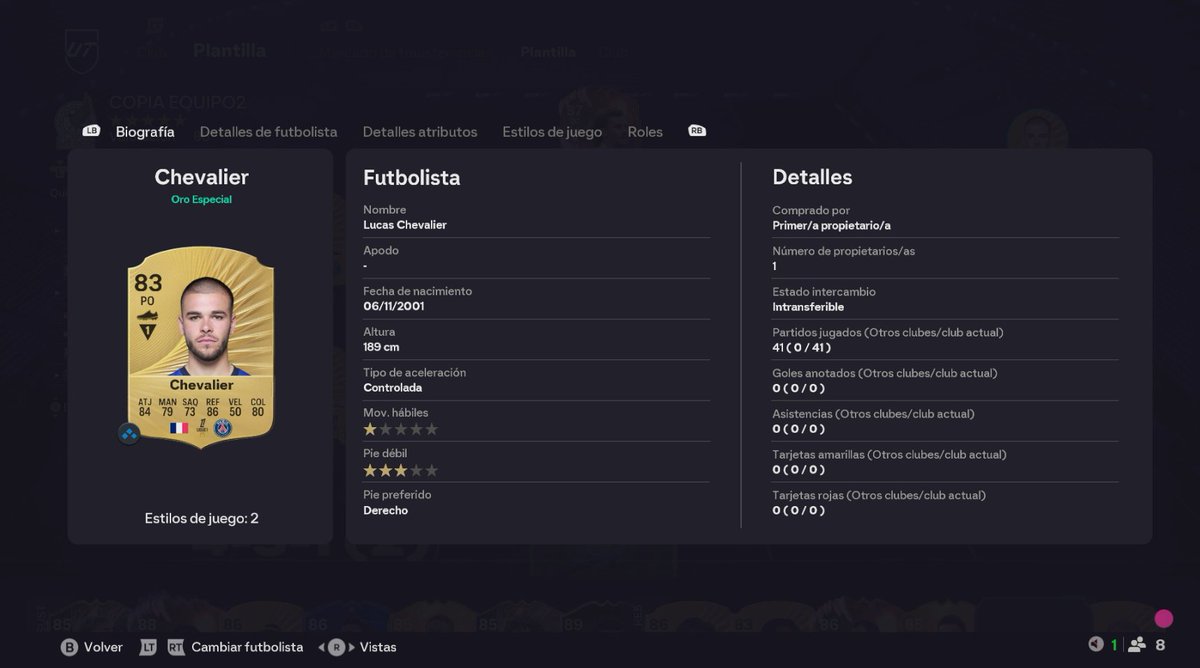This screenshot has height=668, width=1200.
Task: Go to the Roles tab
Action: [x=645, y=132]
